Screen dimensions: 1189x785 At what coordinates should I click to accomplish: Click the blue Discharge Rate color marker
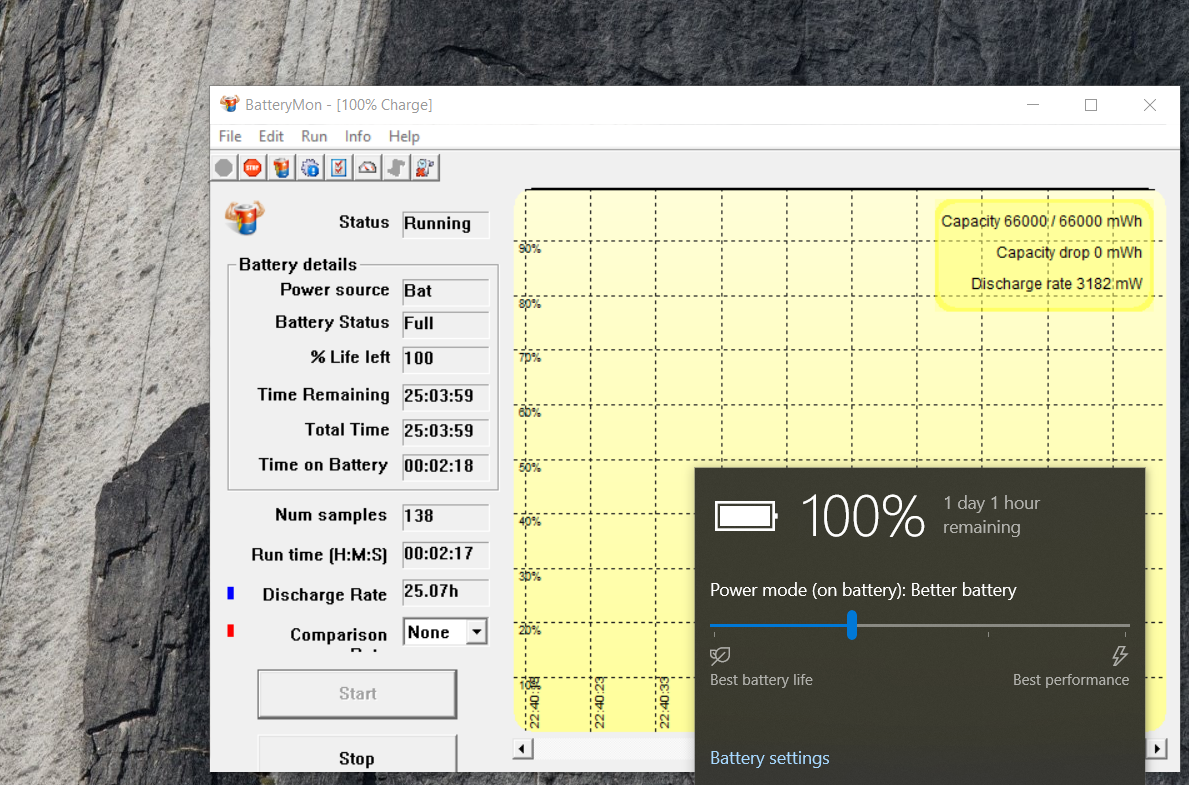coord(231,593)
